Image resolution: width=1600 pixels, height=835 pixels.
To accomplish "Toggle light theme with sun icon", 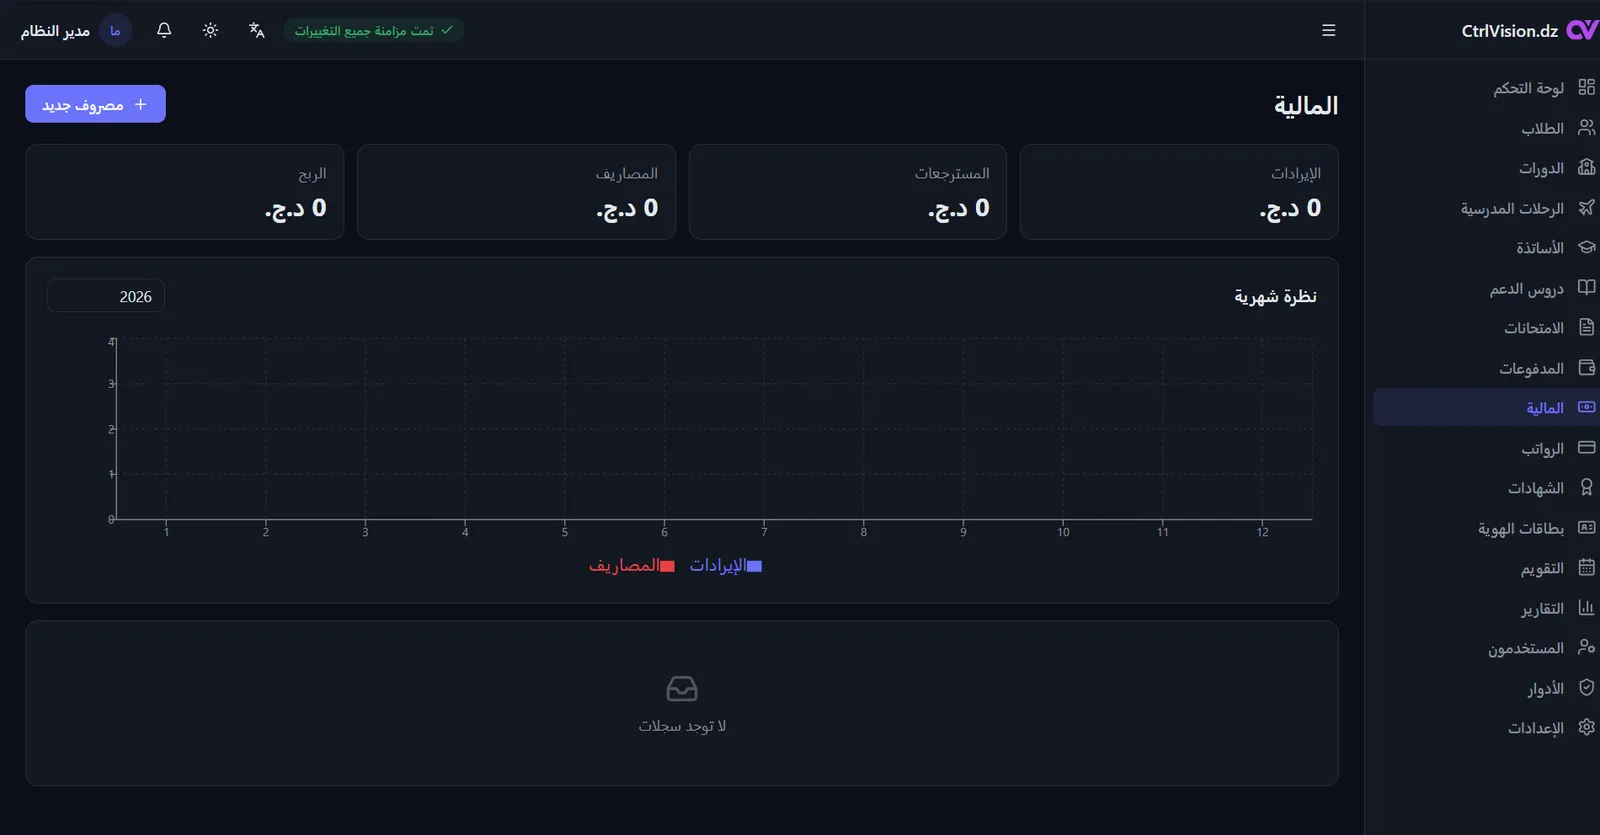I will 210,30.
